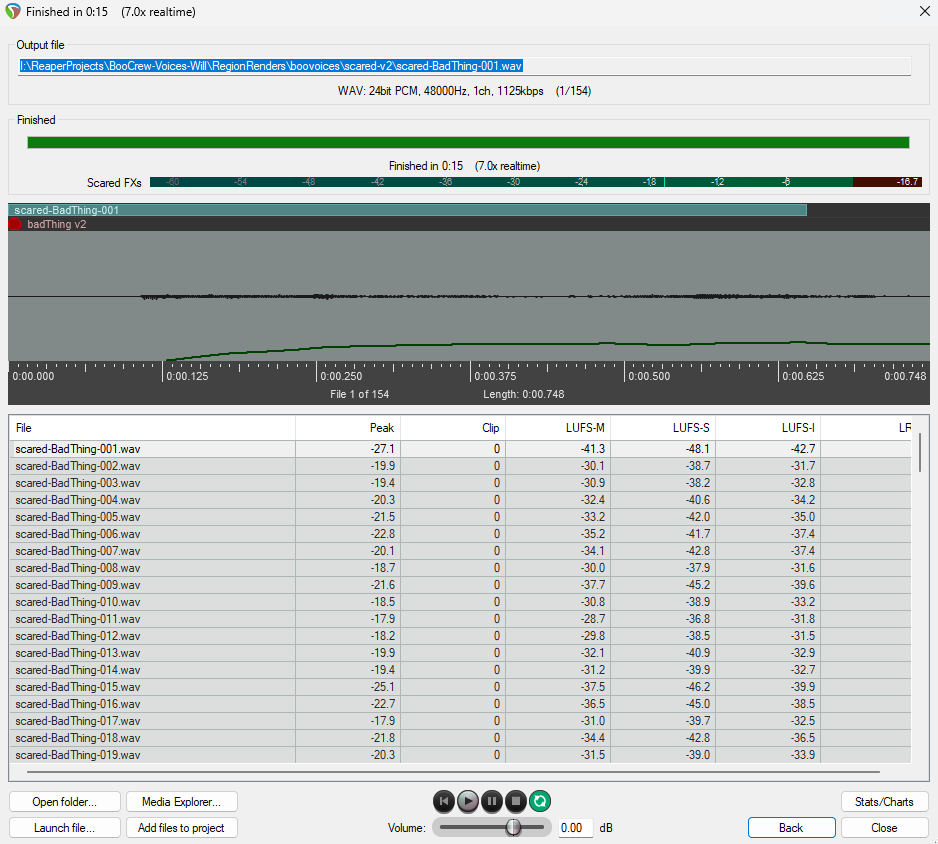Click the red badThing v2 track dot
The width and height of the screenshot is (938, 844).
(x=15, y=224)
